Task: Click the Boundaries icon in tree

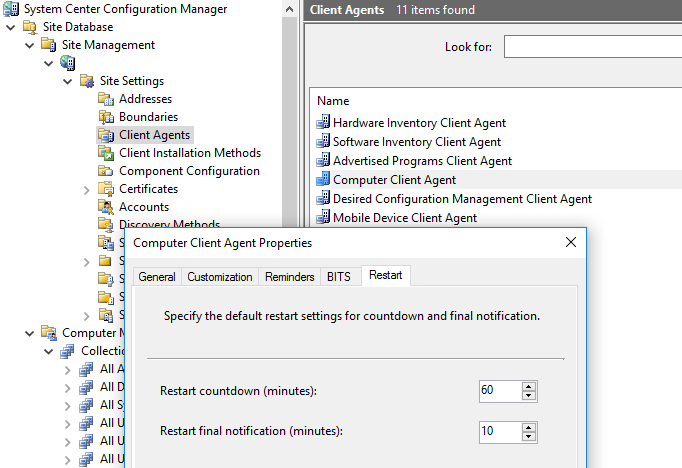Action: click(106, 117)
